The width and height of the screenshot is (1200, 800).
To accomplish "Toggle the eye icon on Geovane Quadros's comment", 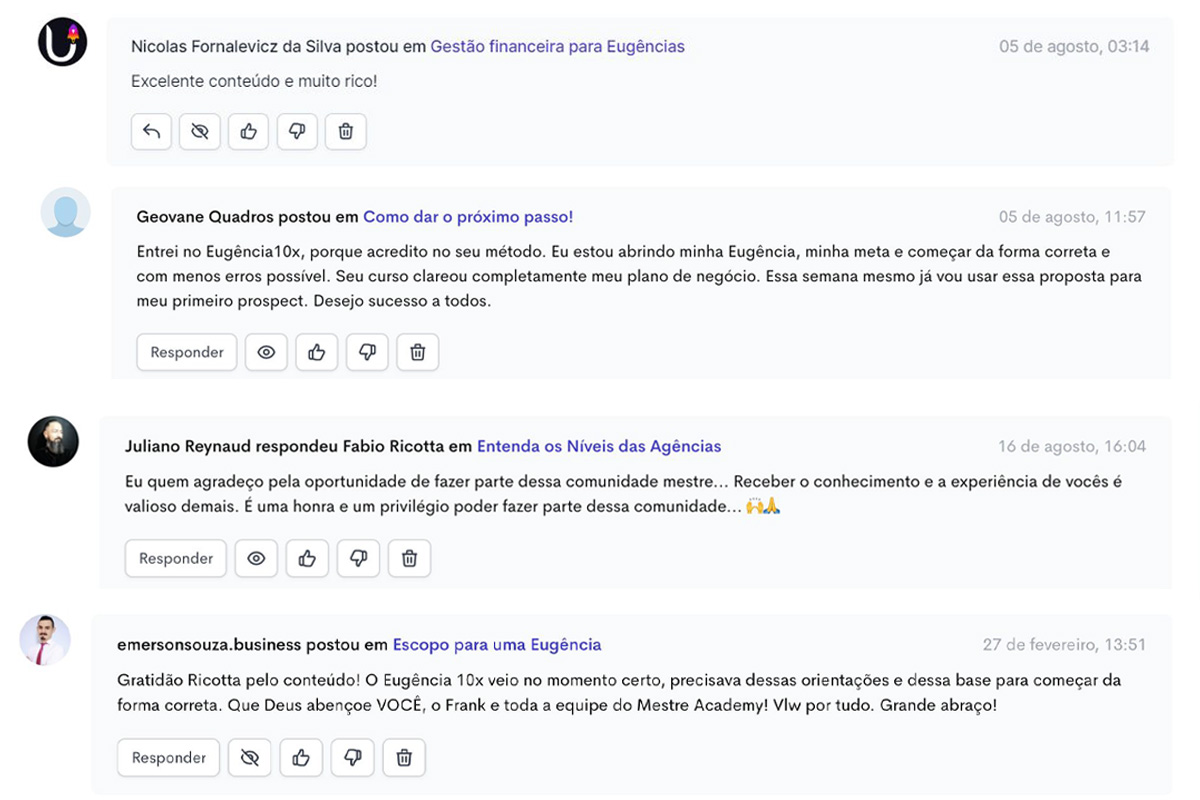I will (266, 352).
